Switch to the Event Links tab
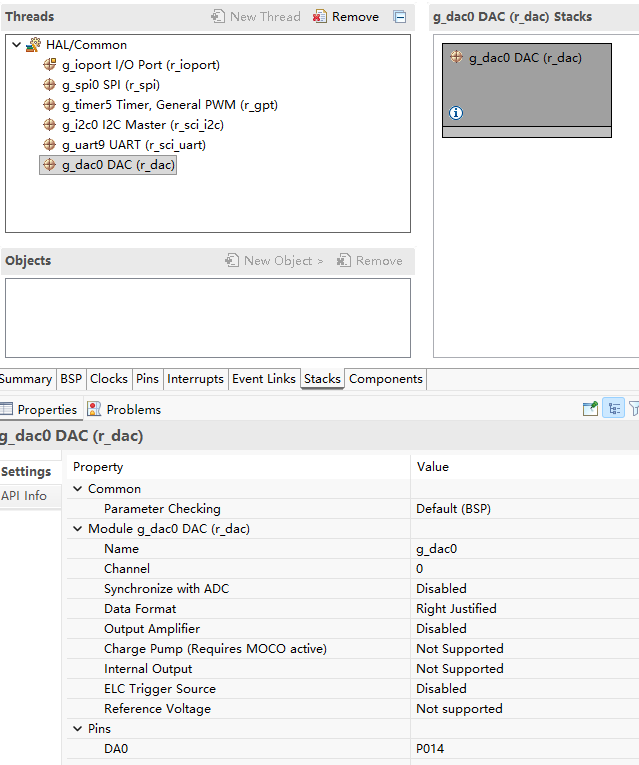 tap(264, 379)
